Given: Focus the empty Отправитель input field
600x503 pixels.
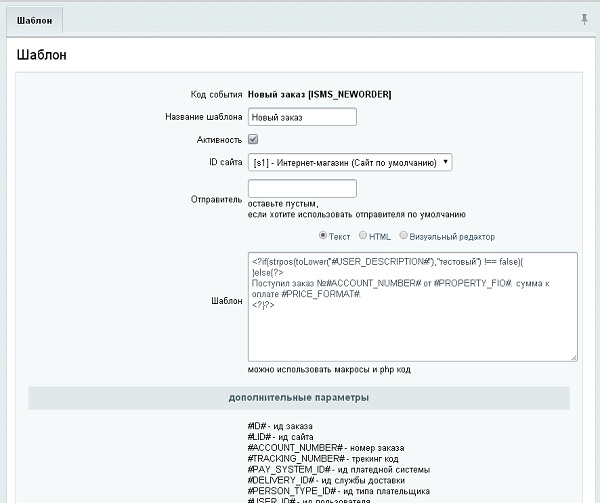Looking at the screenshot, I should 301,188.
